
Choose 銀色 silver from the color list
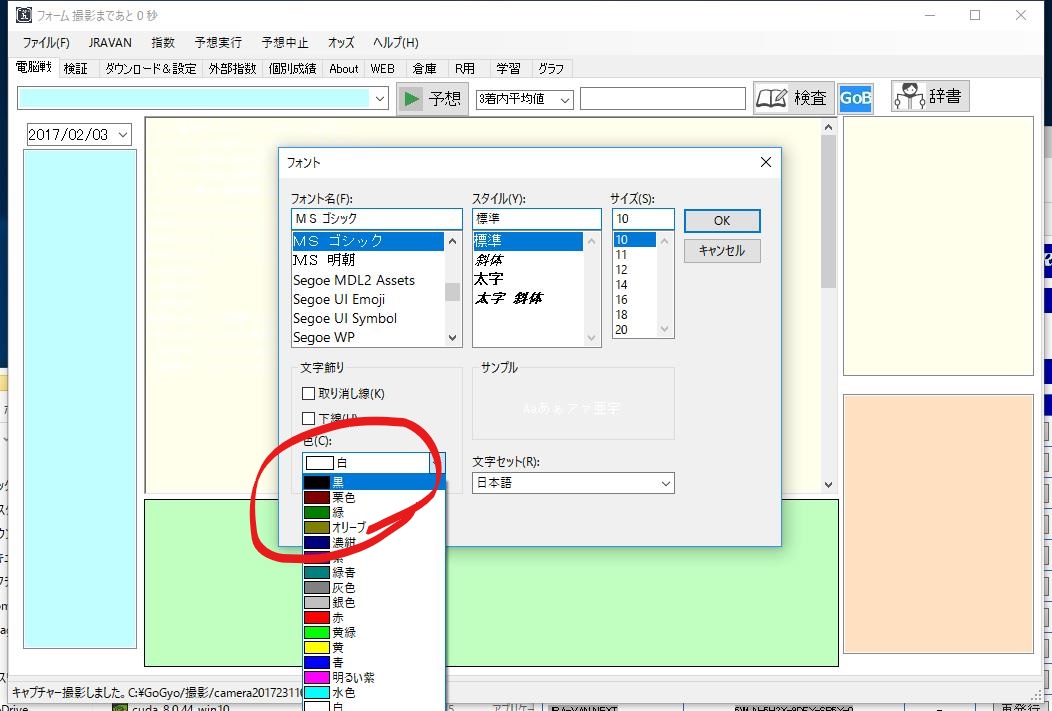pos(373,602)
